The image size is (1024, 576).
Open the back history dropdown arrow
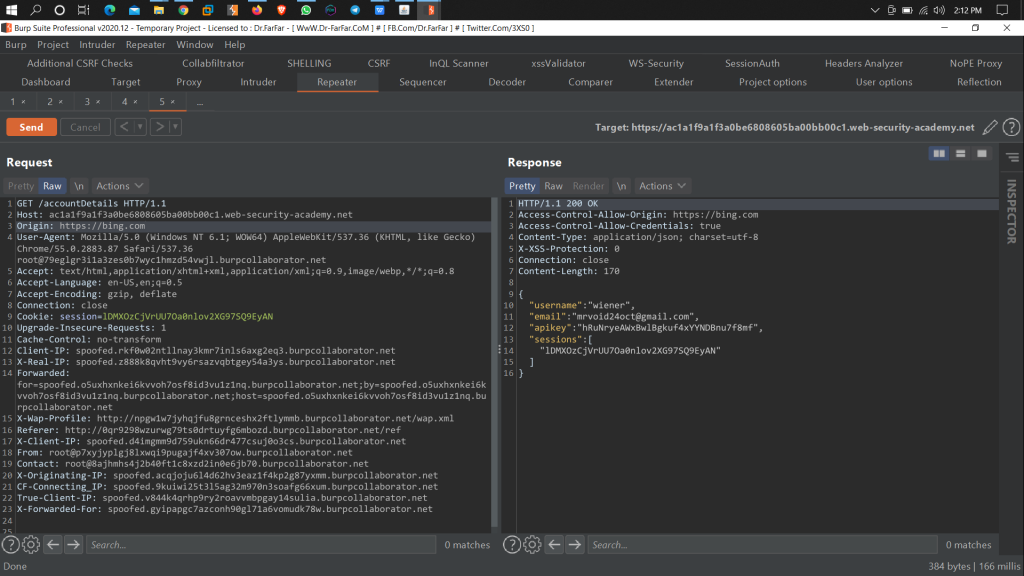(x=140, y=127)
